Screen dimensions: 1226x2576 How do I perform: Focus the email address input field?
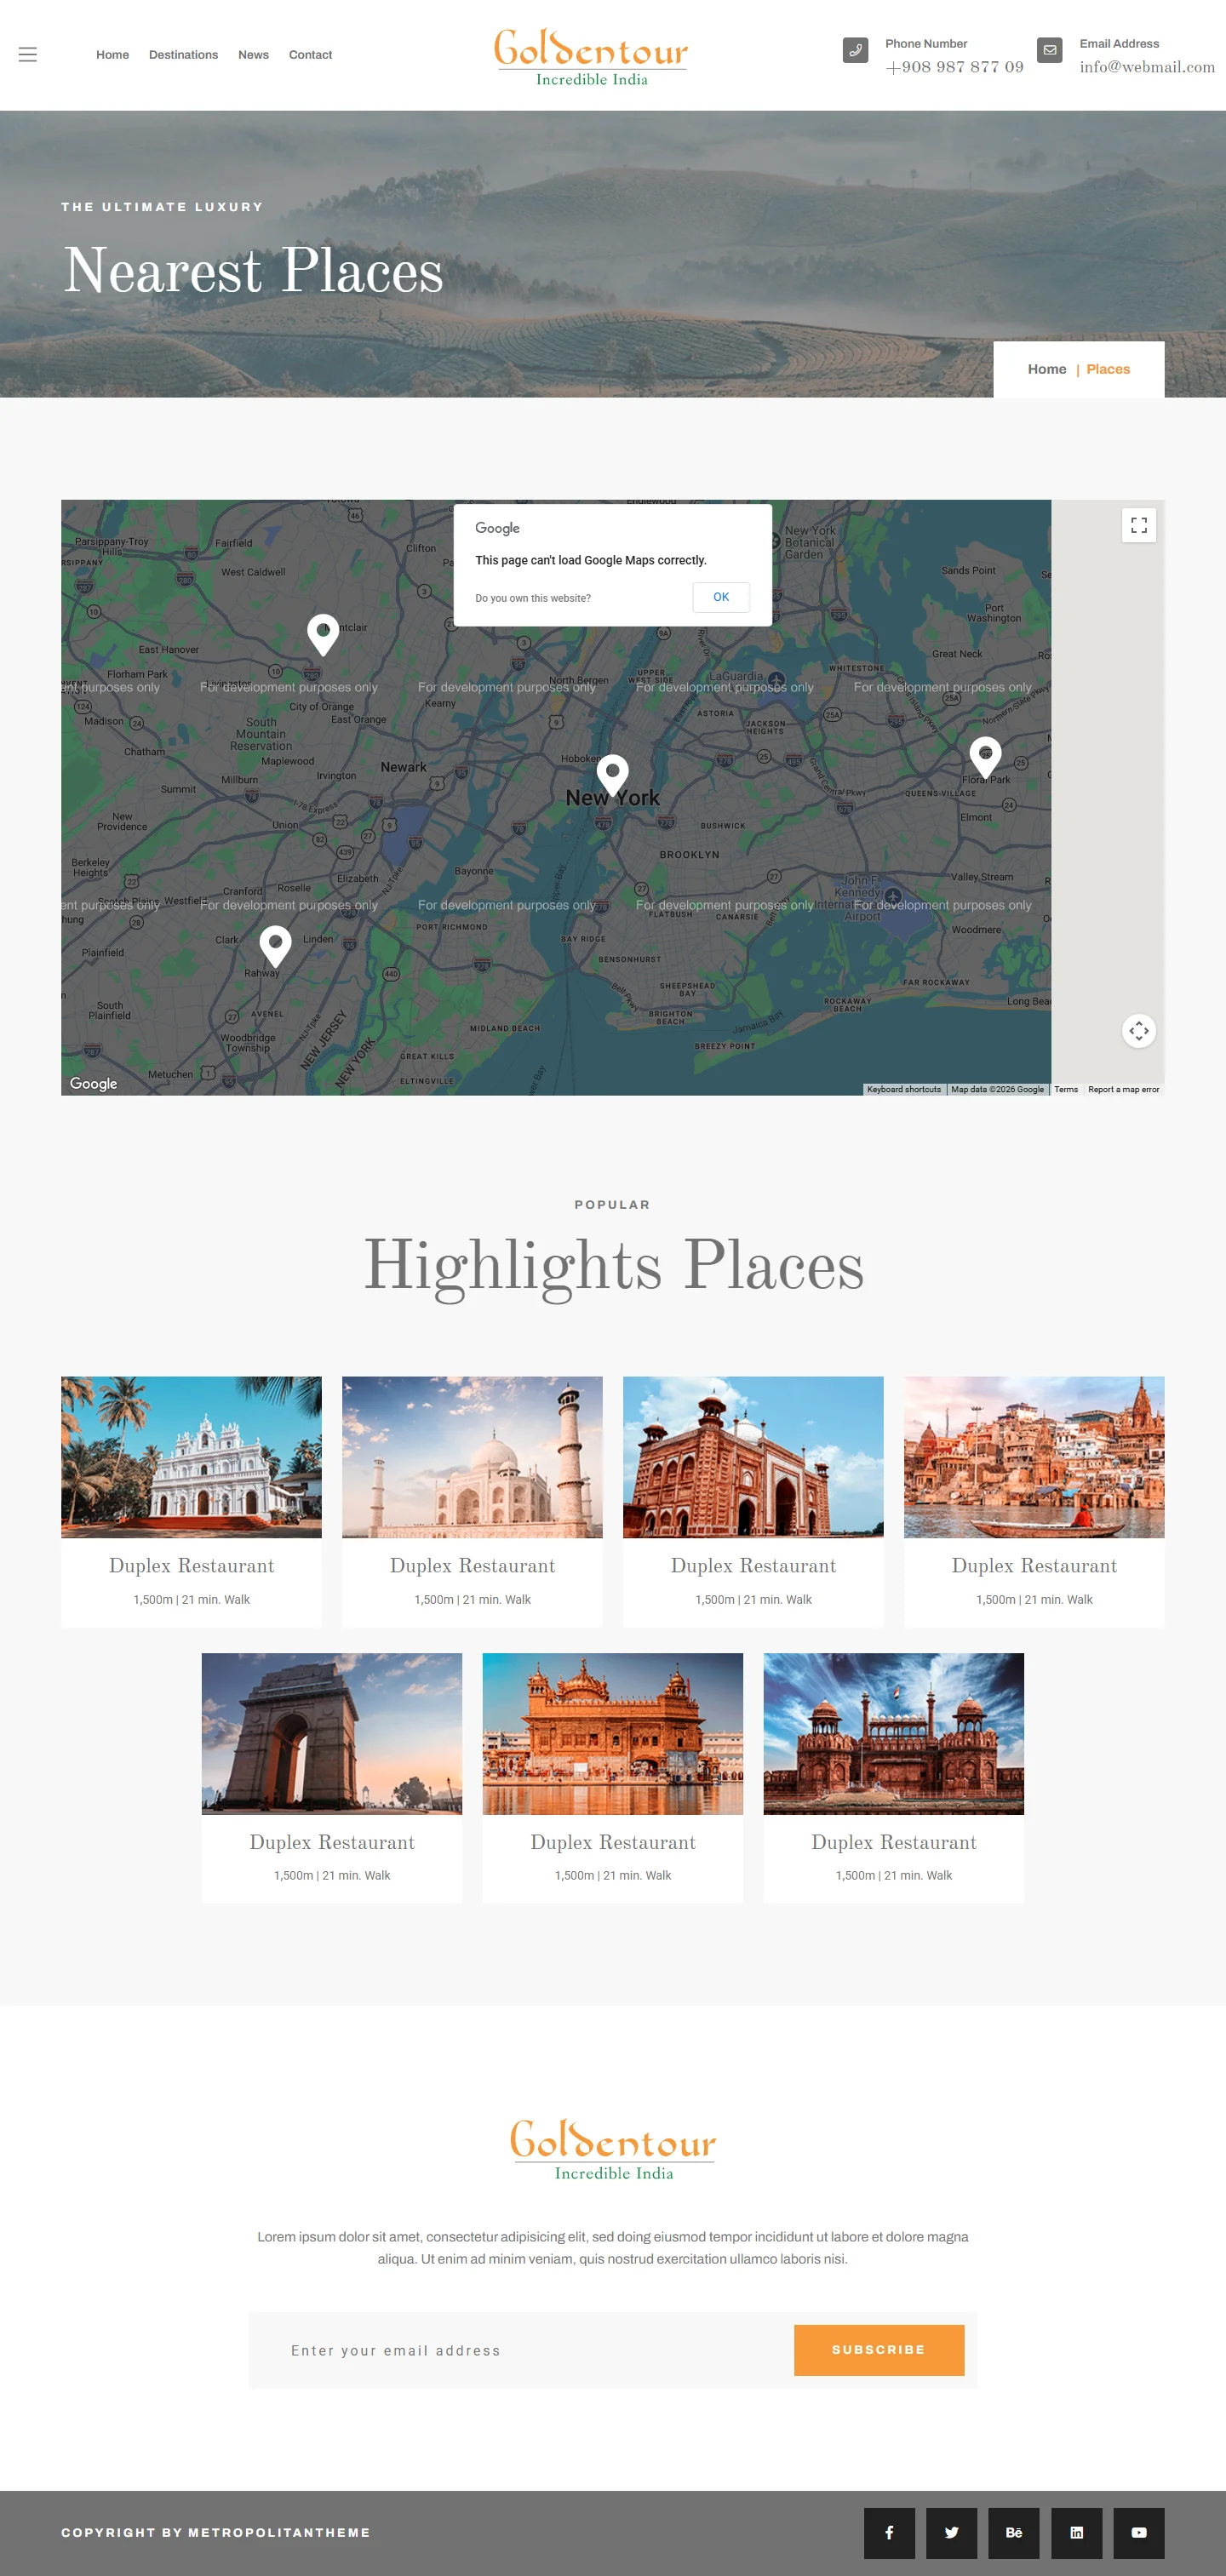[x=520, y=2350]
